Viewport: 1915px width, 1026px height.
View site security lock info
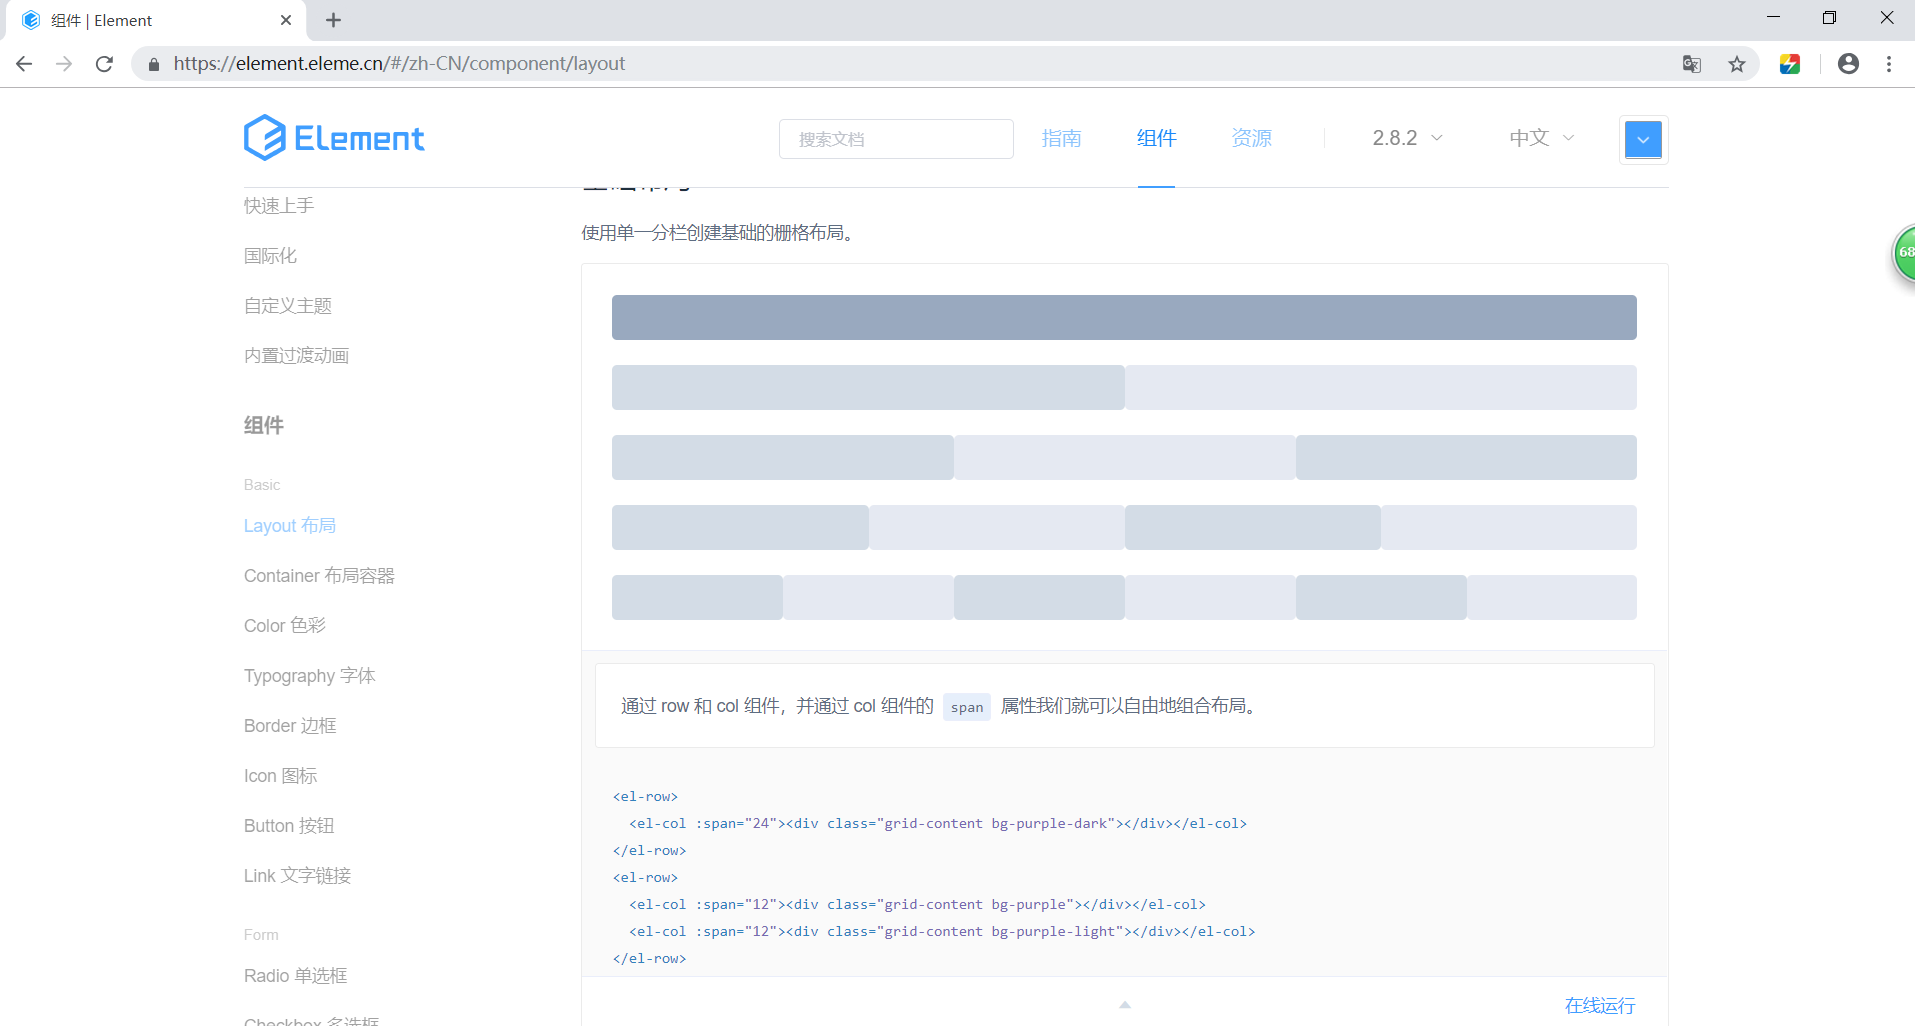154,64
